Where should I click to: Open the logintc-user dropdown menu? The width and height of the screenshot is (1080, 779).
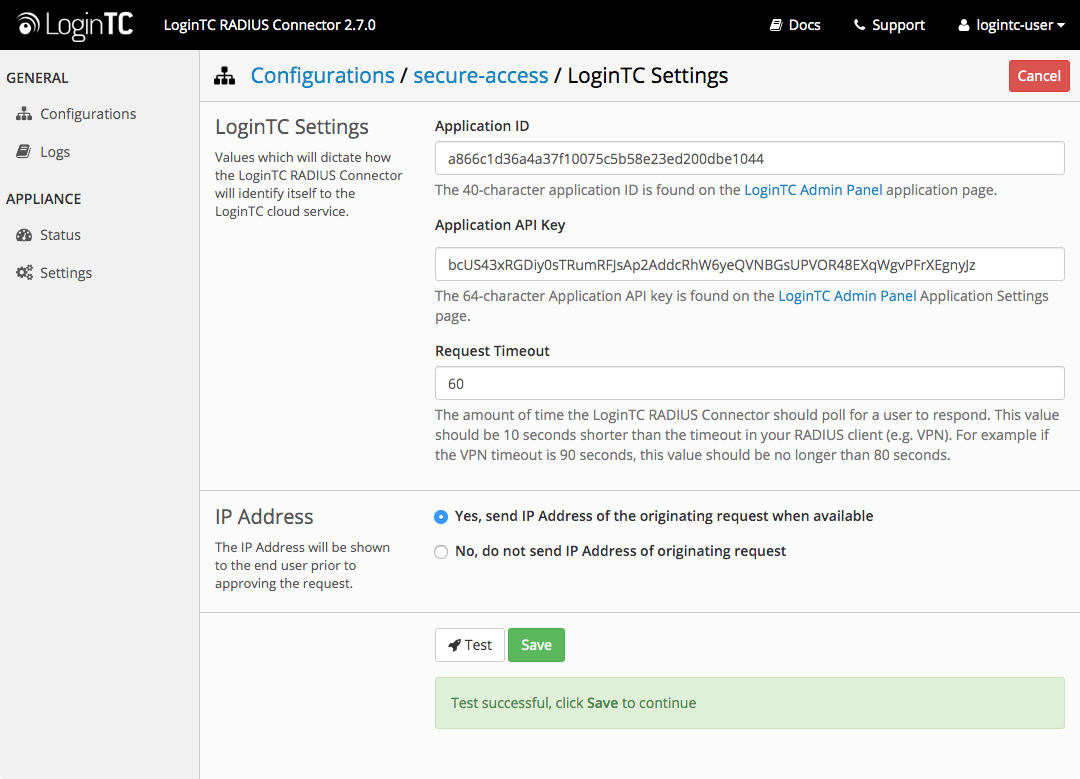[1011, 25]
